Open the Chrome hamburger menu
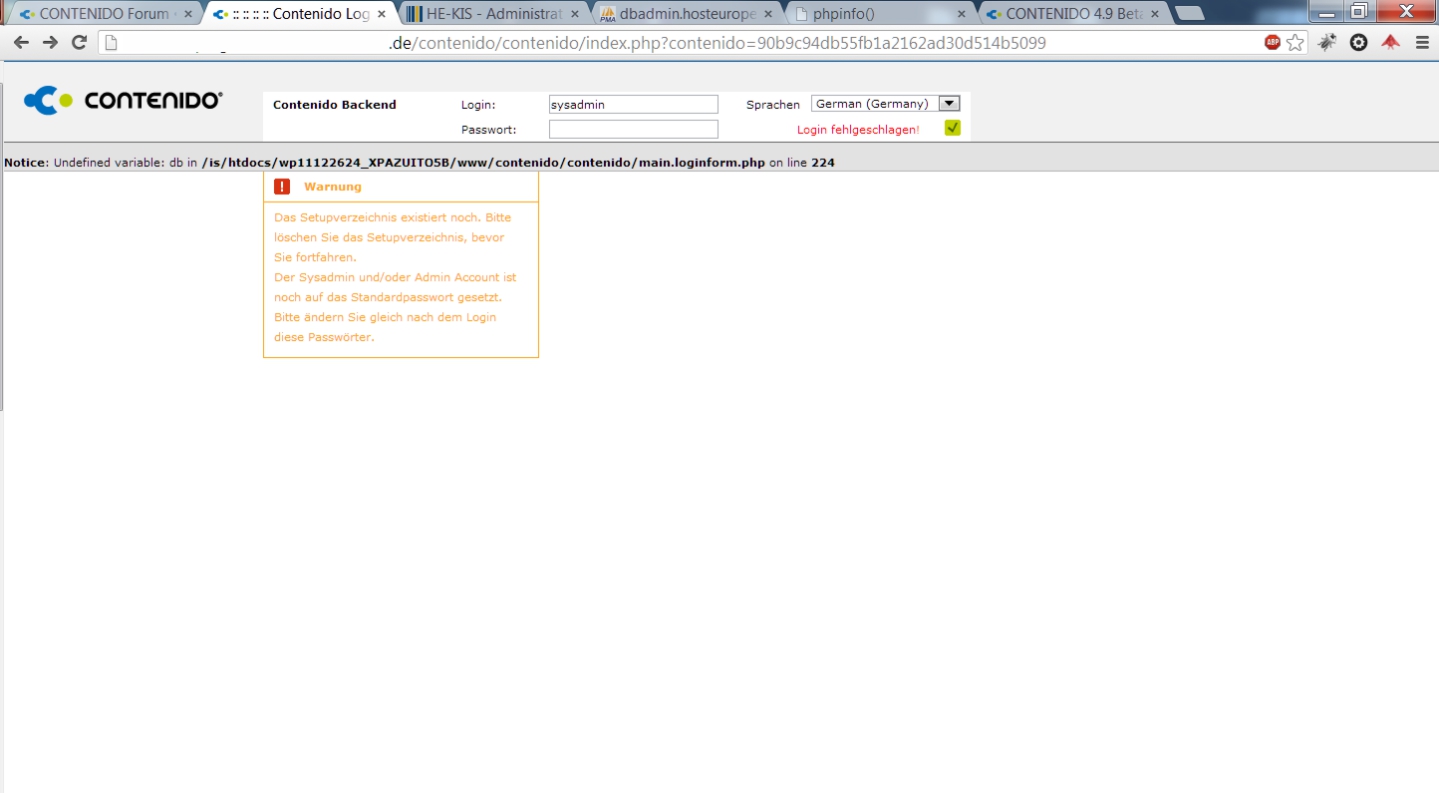The width and height of the screenshot is (1439, 793). tap(1422, 43)
